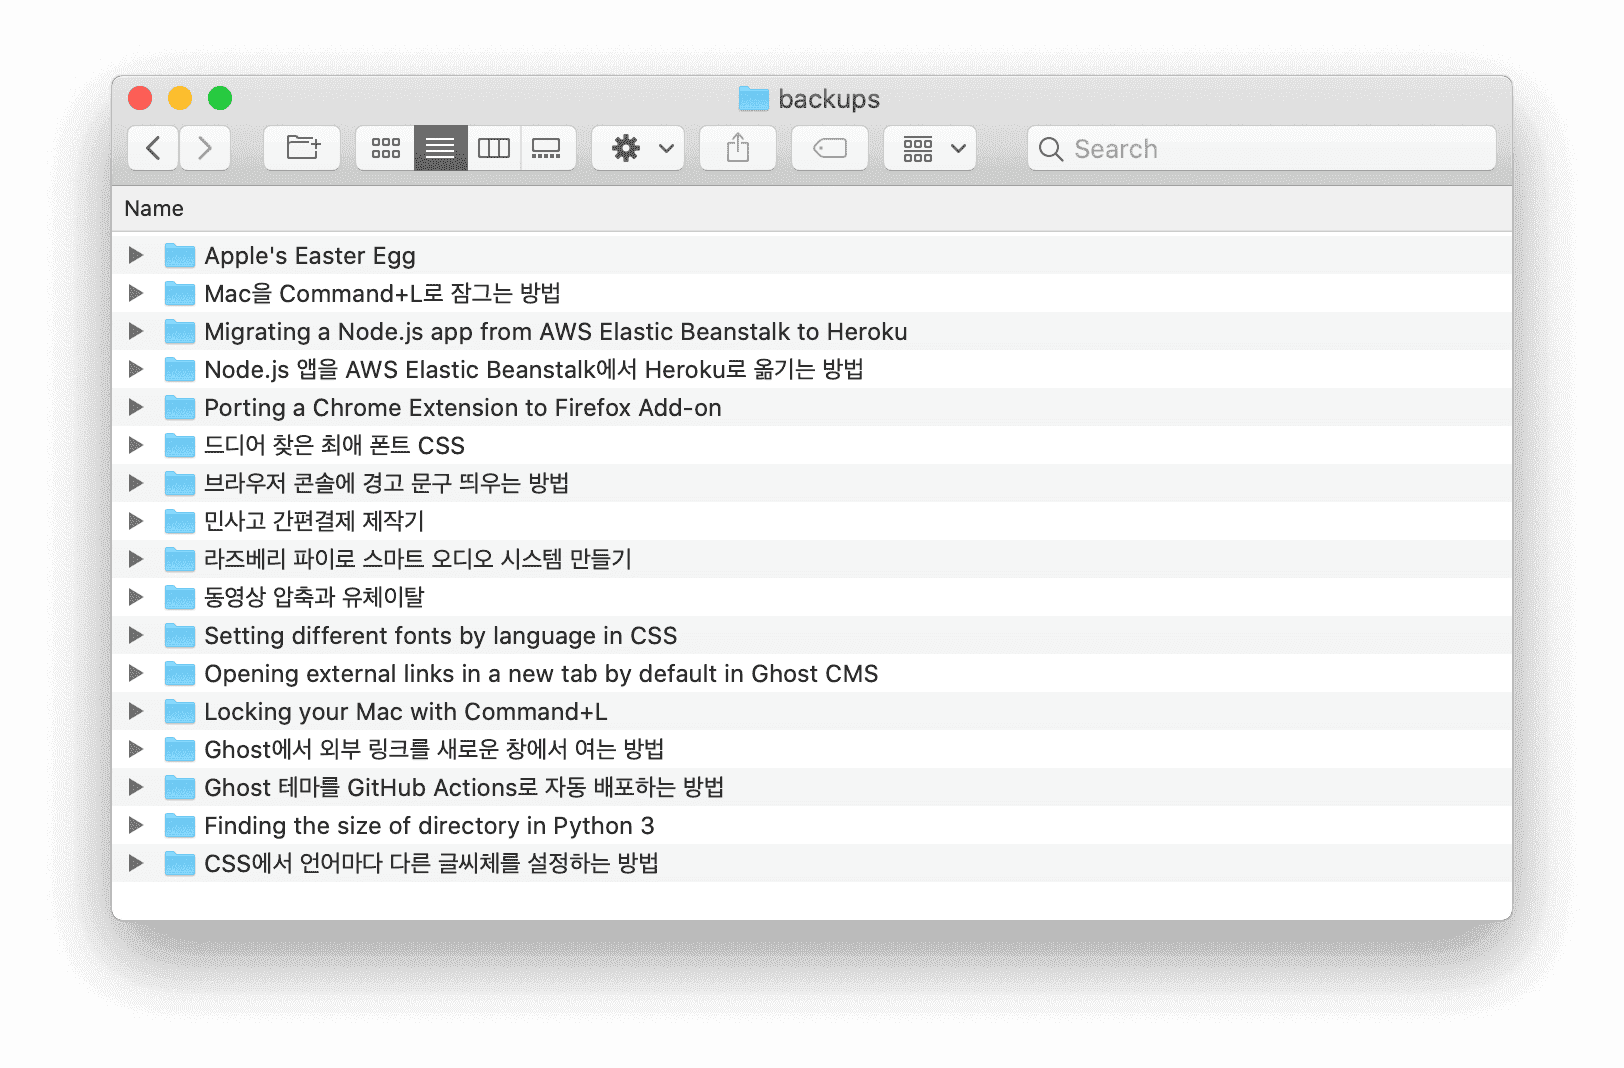Click the backups title in the window bar
This screenshot has height=1068, width=1624.
point(827,99)
